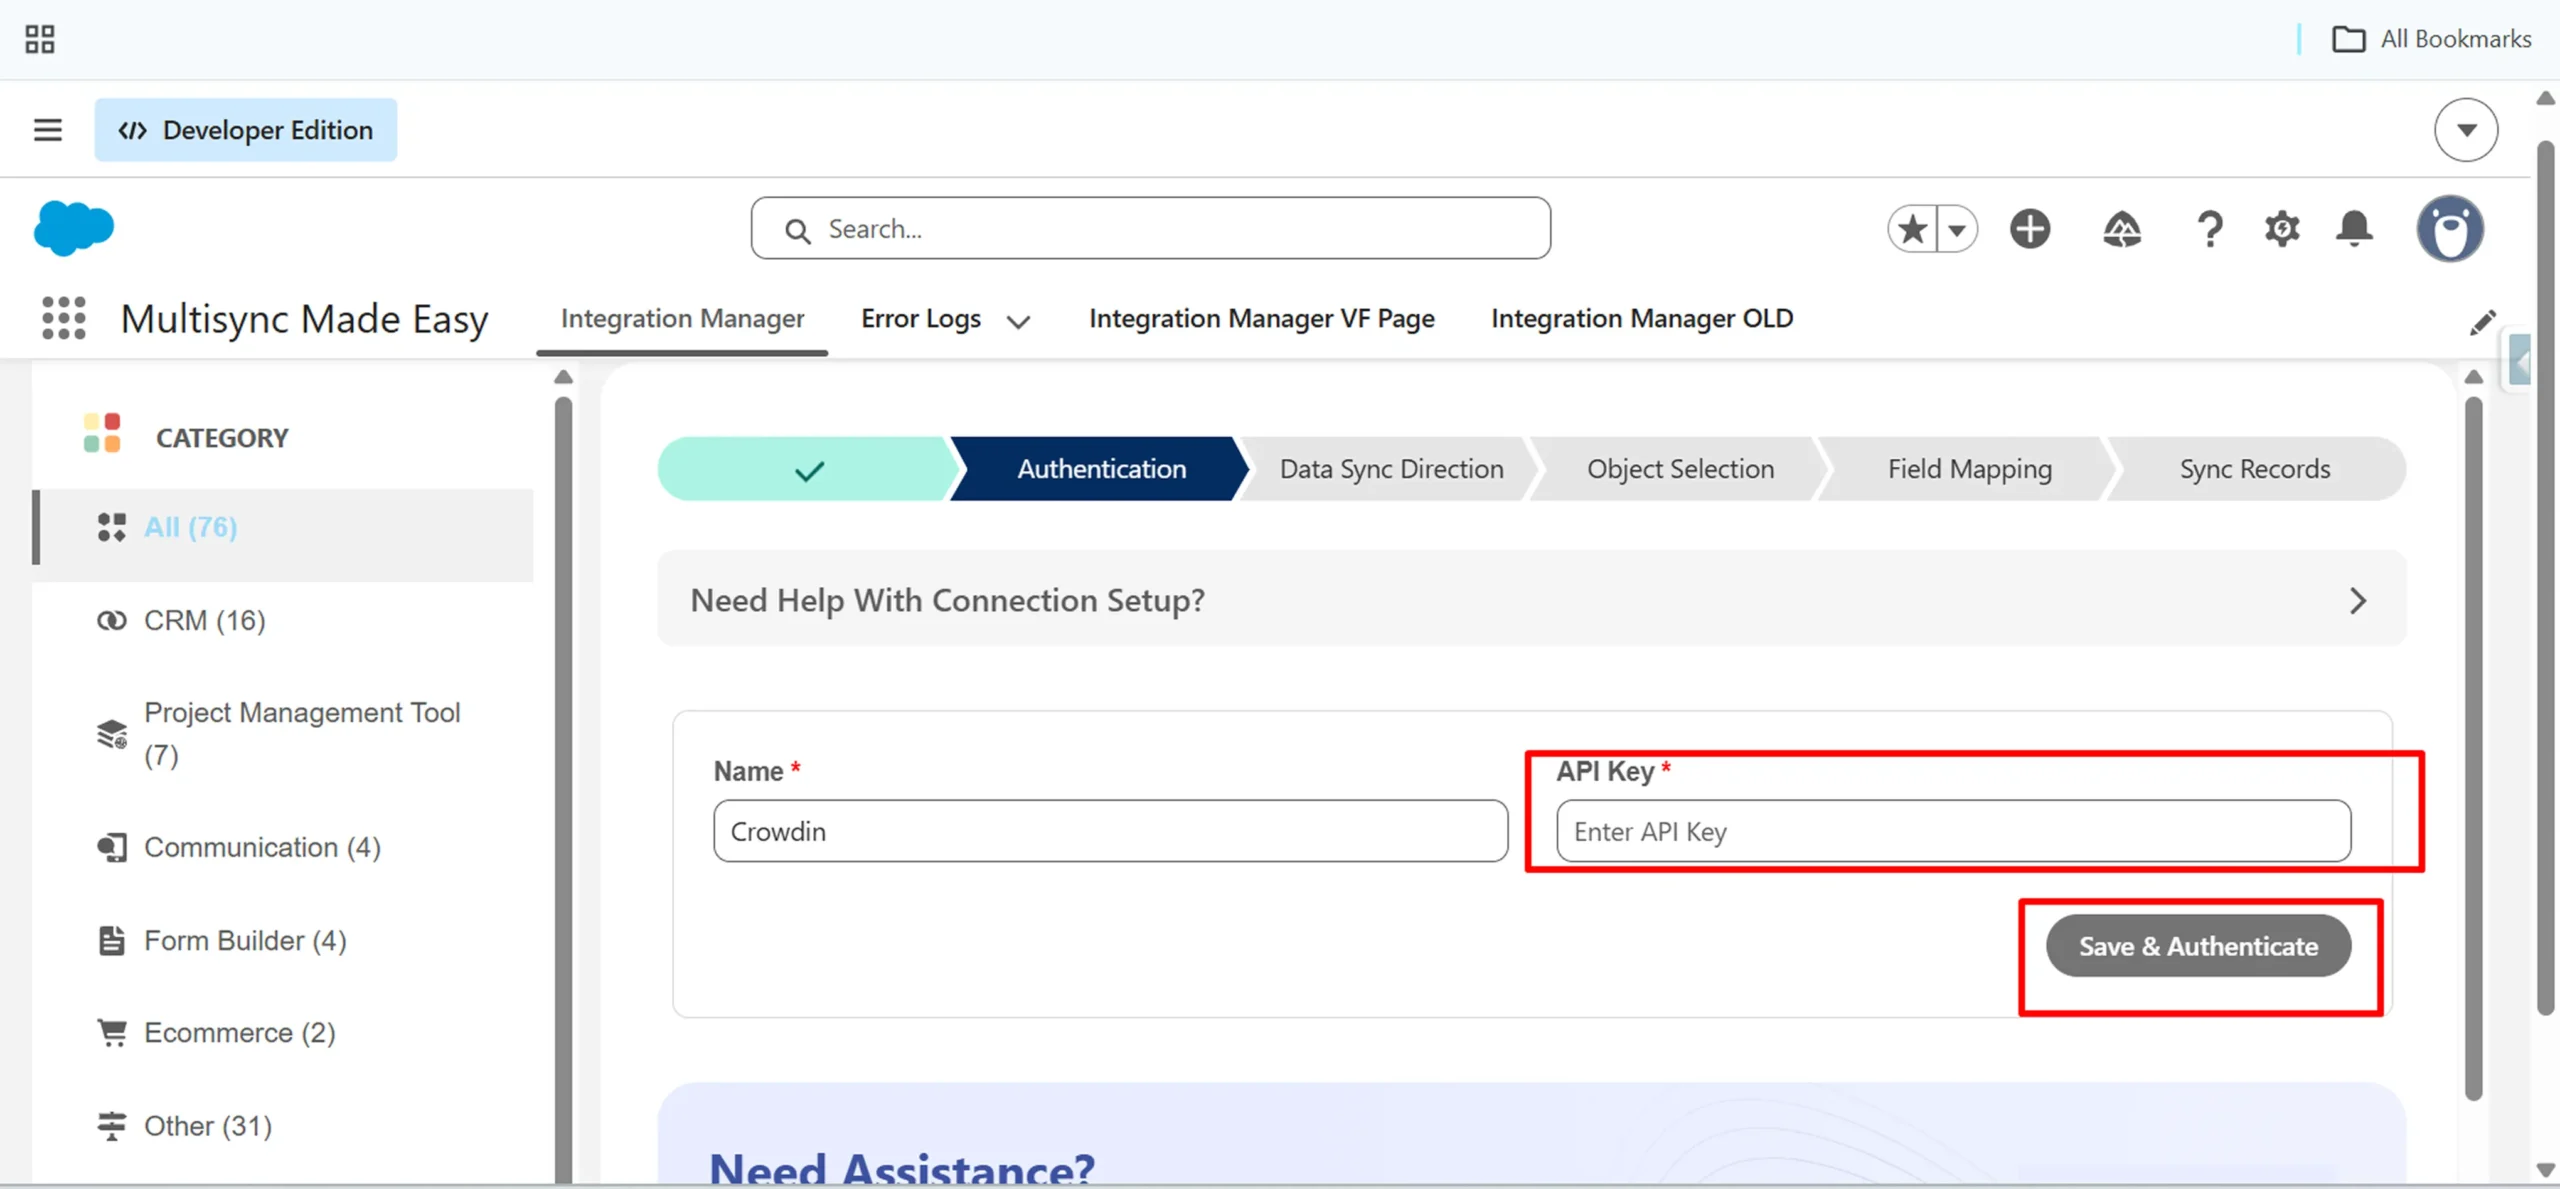Open the Integration Manager OLD tab

(1642, 319)
